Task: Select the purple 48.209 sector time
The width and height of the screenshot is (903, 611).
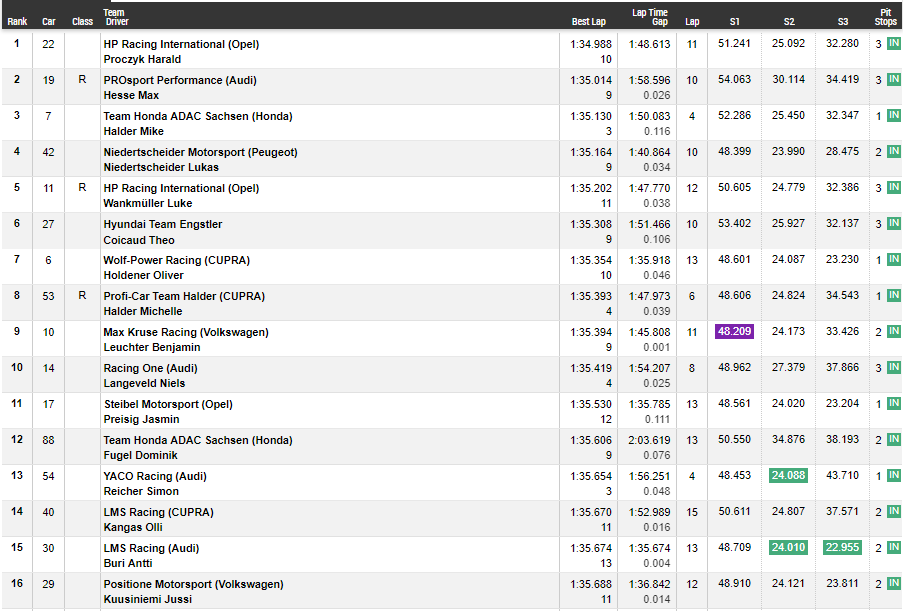Action: point(734,331)
